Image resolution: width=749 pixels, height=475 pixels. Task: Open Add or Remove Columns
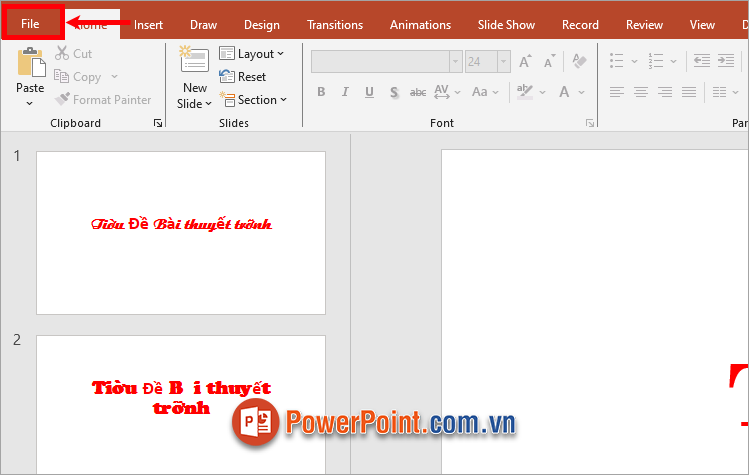click(725, 91)
